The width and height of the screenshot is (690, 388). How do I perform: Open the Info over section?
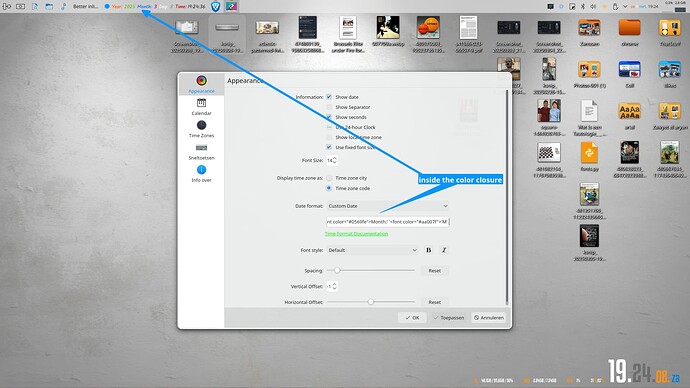tap(201, 174)
